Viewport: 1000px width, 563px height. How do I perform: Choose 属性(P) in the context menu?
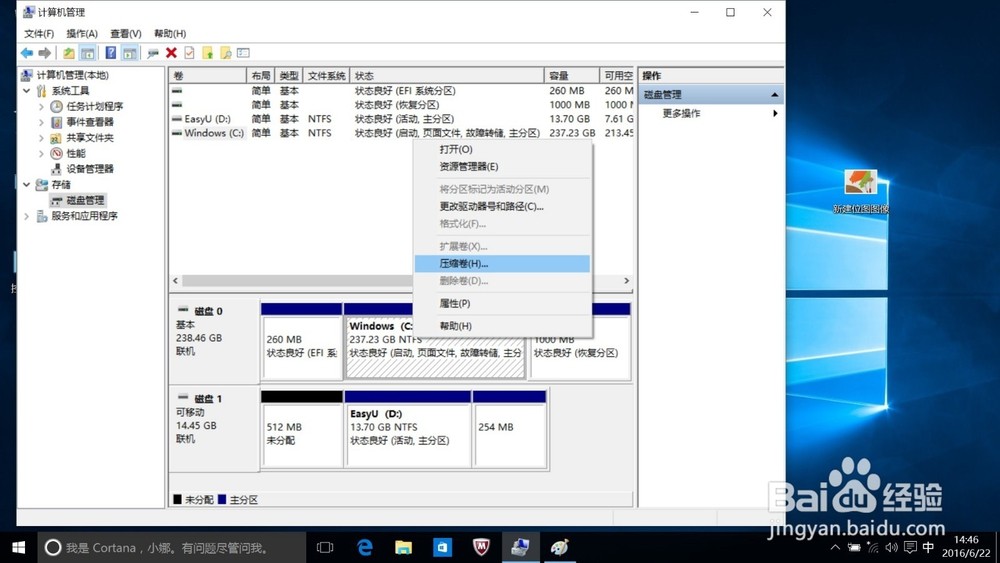click(x=502, y=303)
